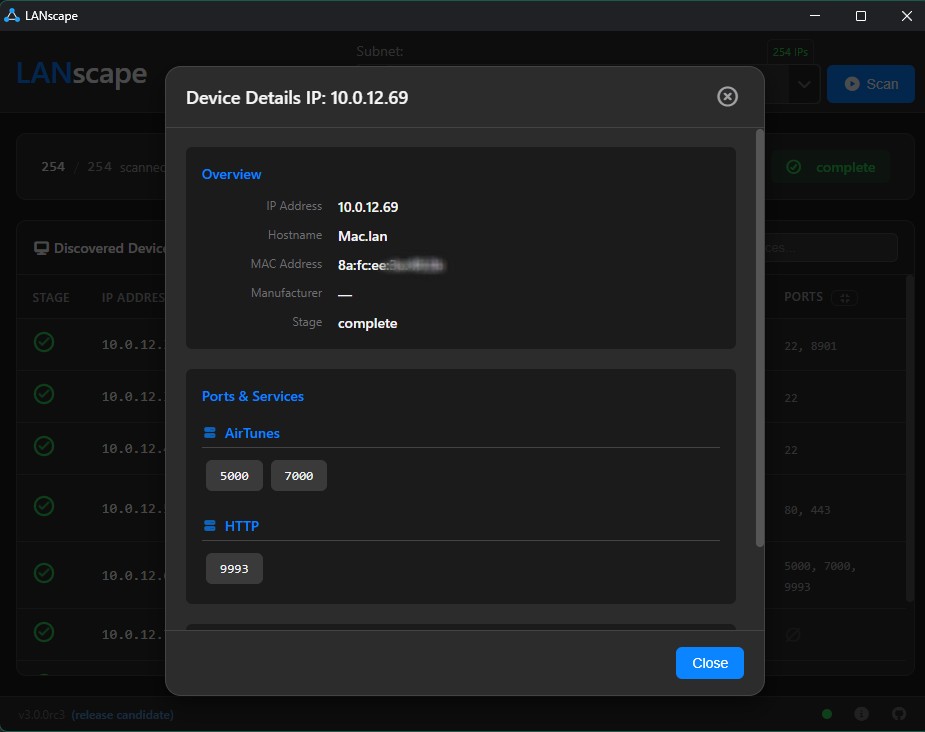Image resolution: width=925 pixels, height=732 pixels.
Task: Click the release candidate version link
Action: pyautogui.click(x=122, y=715)
